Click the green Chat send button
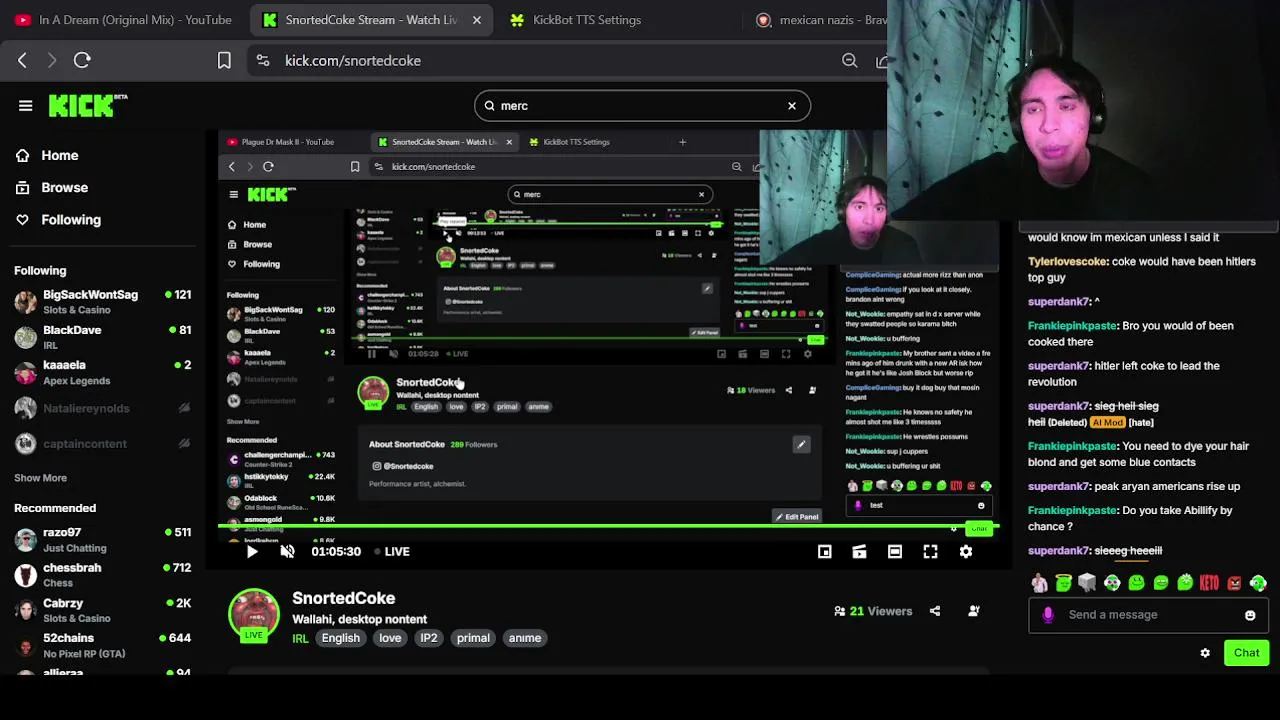Screen dimensions: 1280x720 point(1246,653)
